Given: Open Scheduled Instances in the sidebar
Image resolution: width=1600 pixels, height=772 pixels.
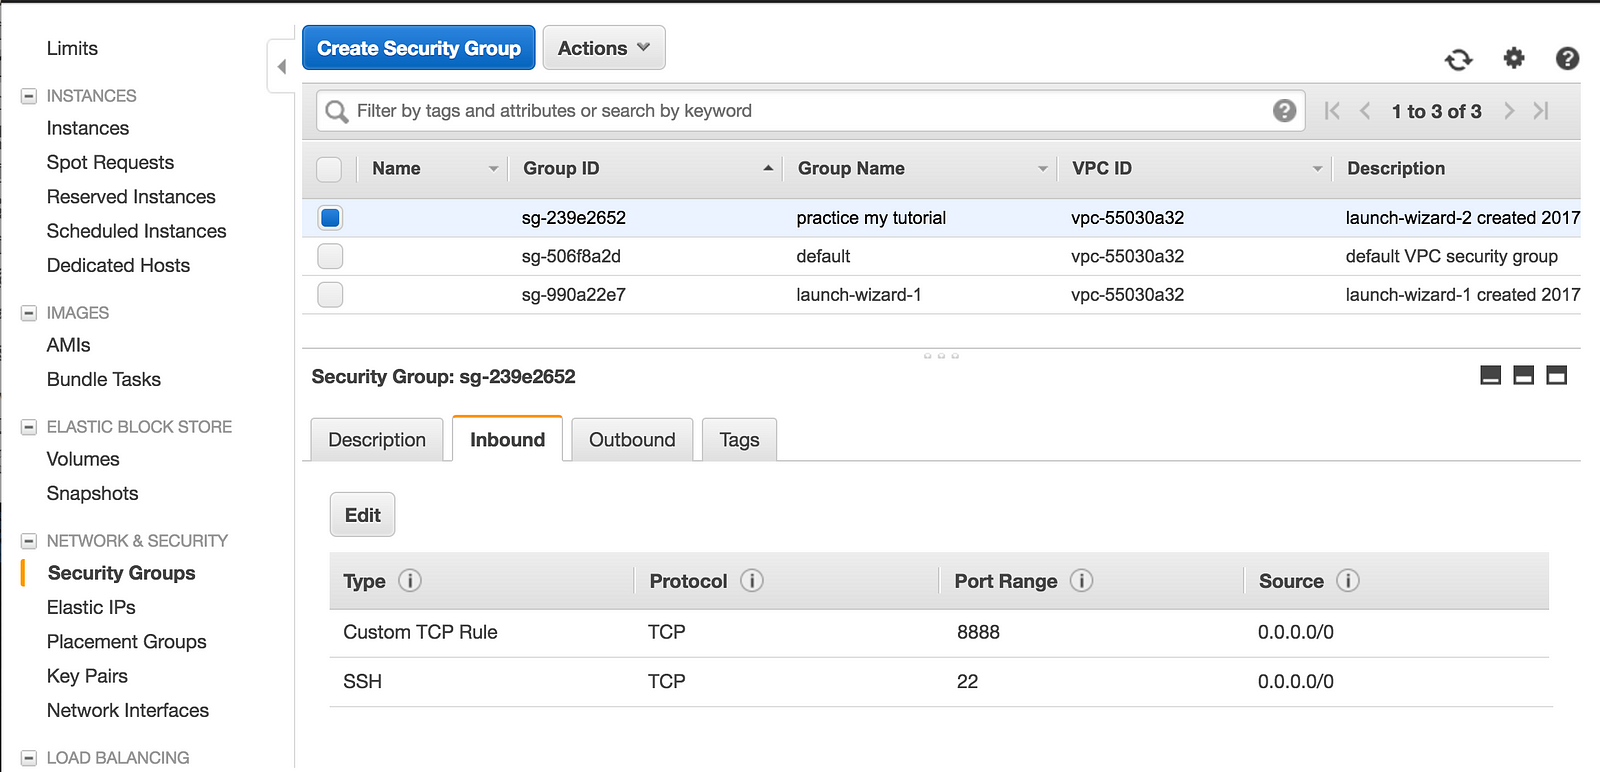Looking at the screenshot, I should [x=136, y=231].
